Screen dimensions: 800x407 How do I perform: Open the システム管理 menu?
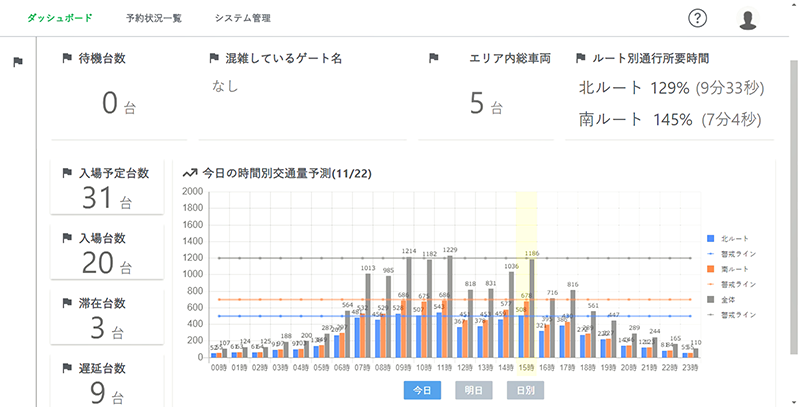pyautogui.click(x=242, y=19)
